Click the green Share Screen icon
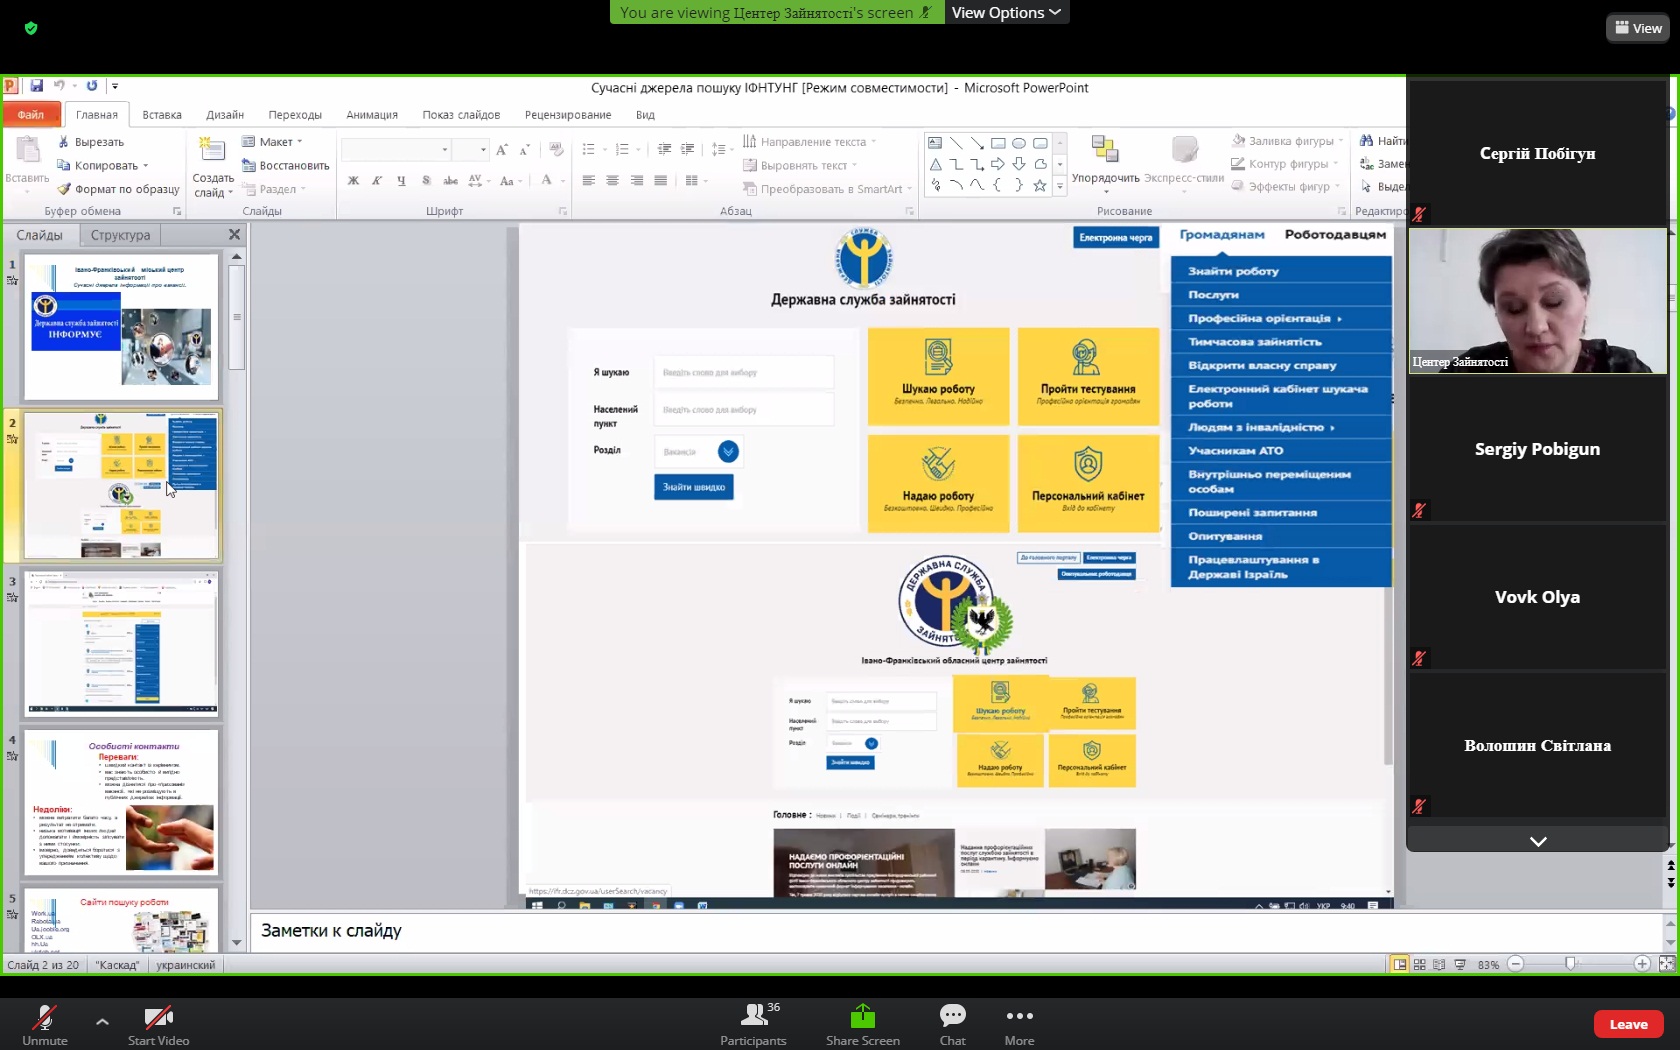Image resolution: width=1680 pixels, height=1050 pixels. click(862, 1017)
